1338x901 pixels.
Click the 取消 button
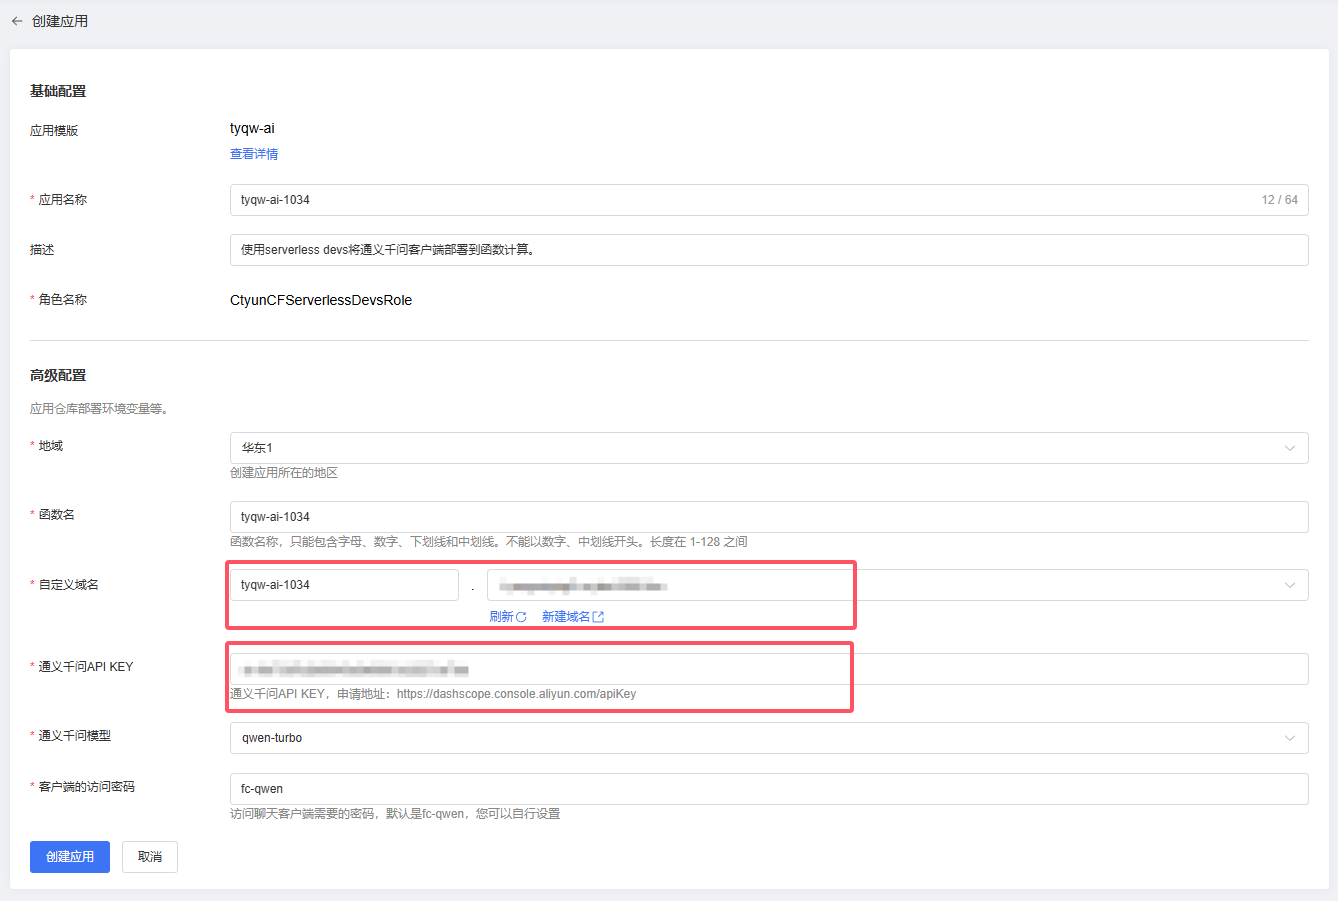coord(150,857)
